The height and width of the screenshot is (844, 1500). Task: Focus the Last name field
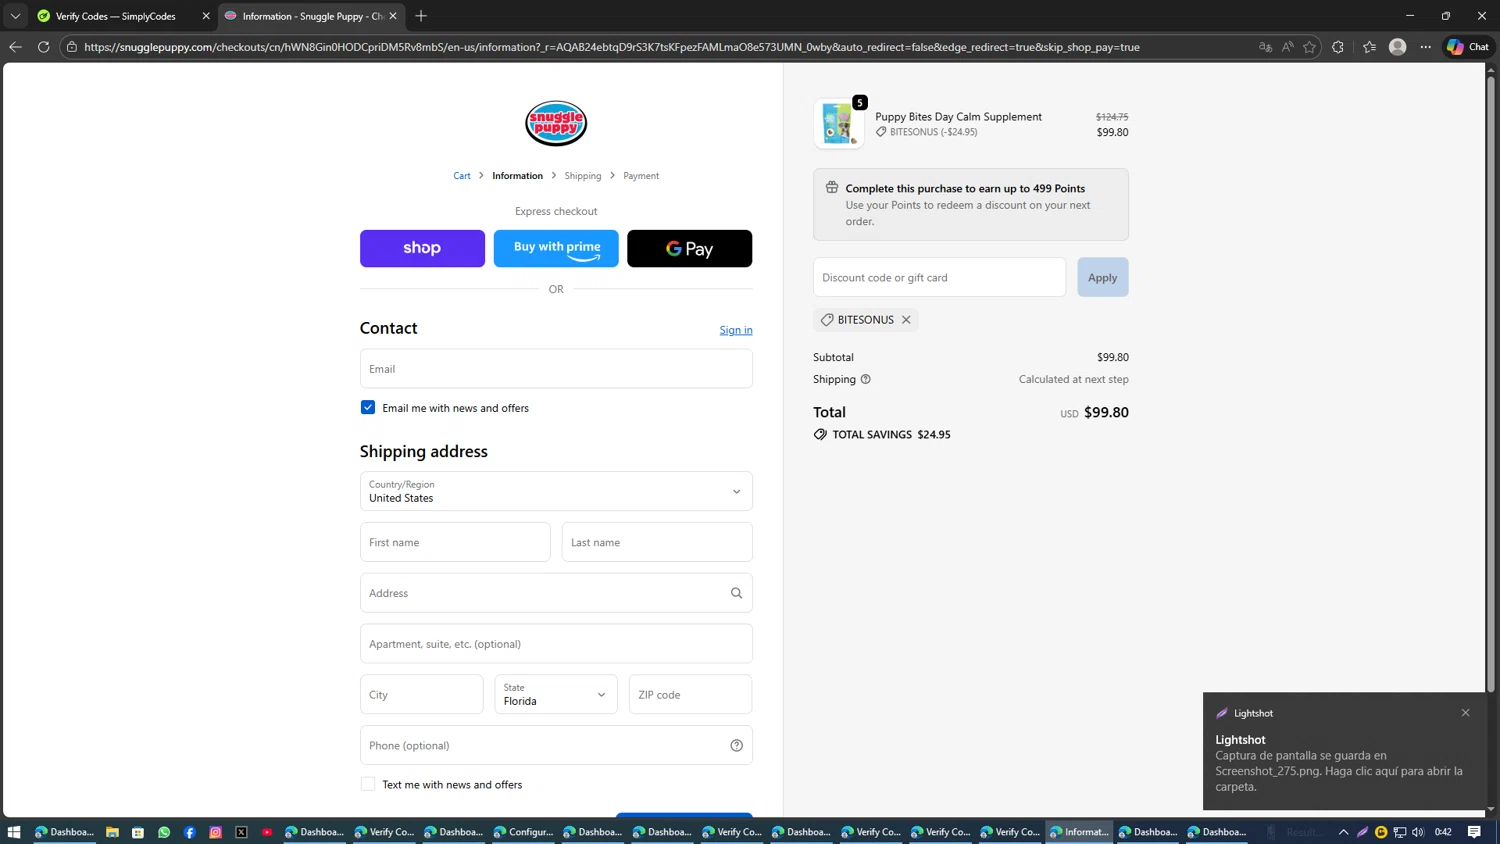(657, 542)
